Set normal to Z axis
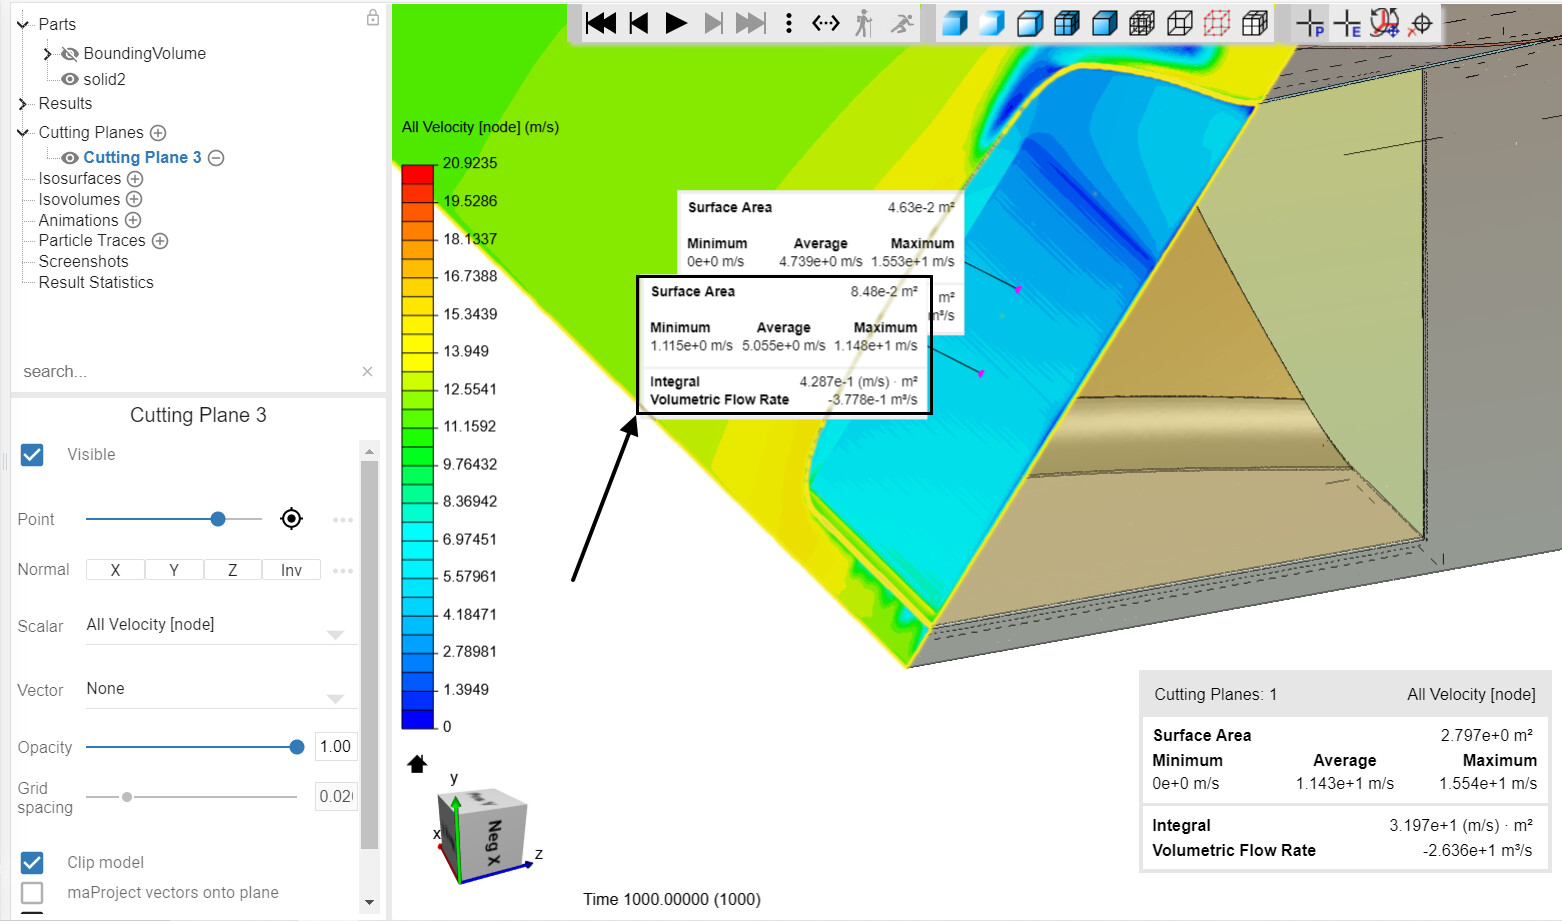 (232, 570)
